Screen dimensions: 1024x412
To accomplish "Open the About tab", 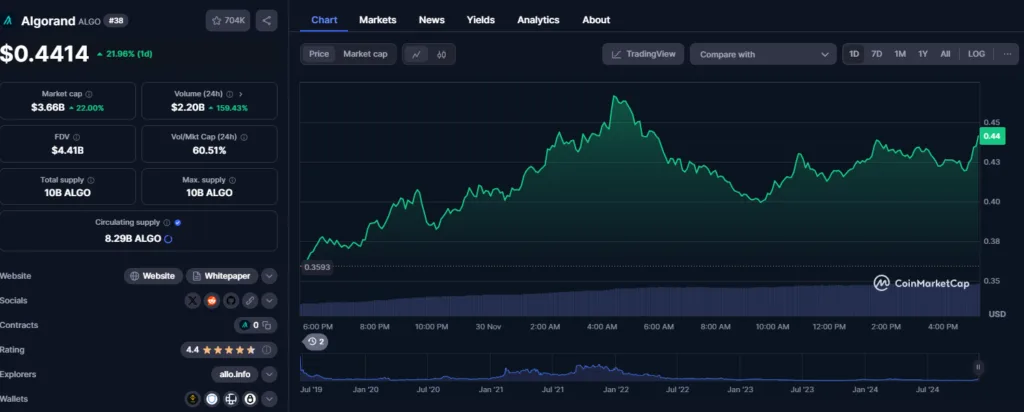I will 596,20.
